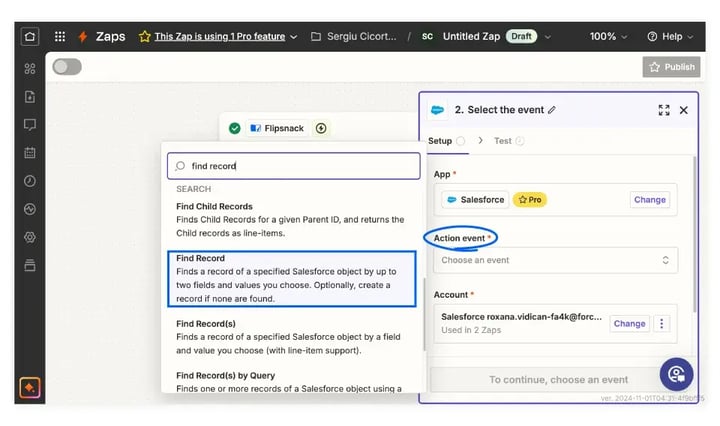Open the 100% zoom dropdown
720x426 pixels.
click(x=608, y=36)
